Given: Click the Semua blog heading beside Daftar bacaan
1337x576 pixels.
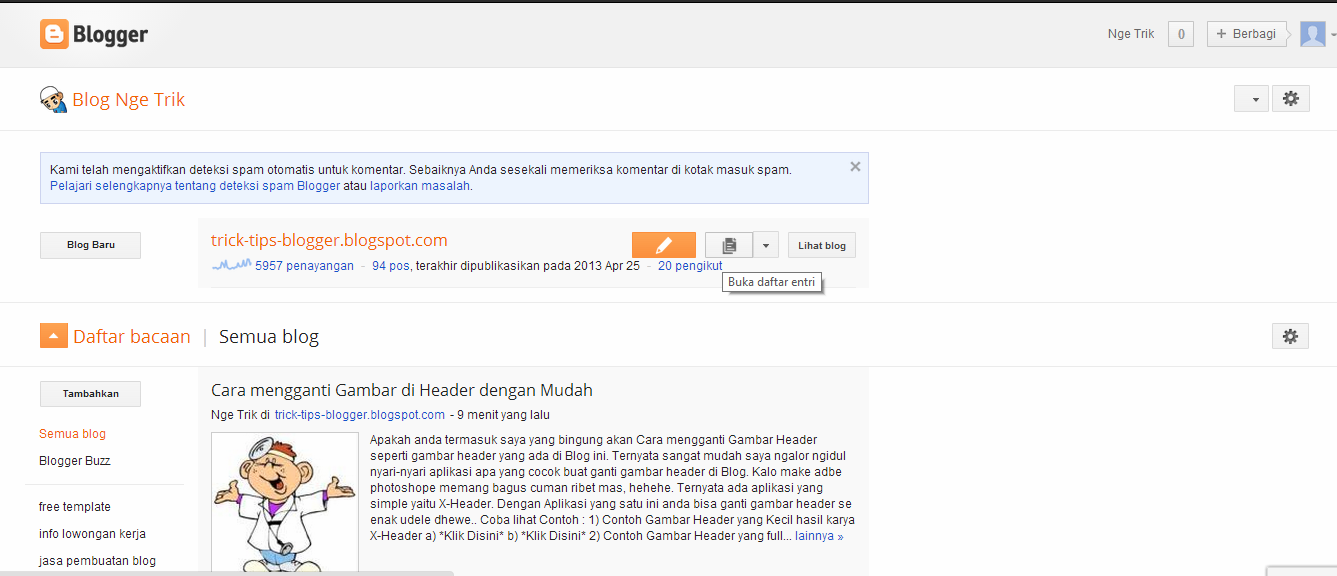Looking at the screenshot, I should tap(269, 337).
